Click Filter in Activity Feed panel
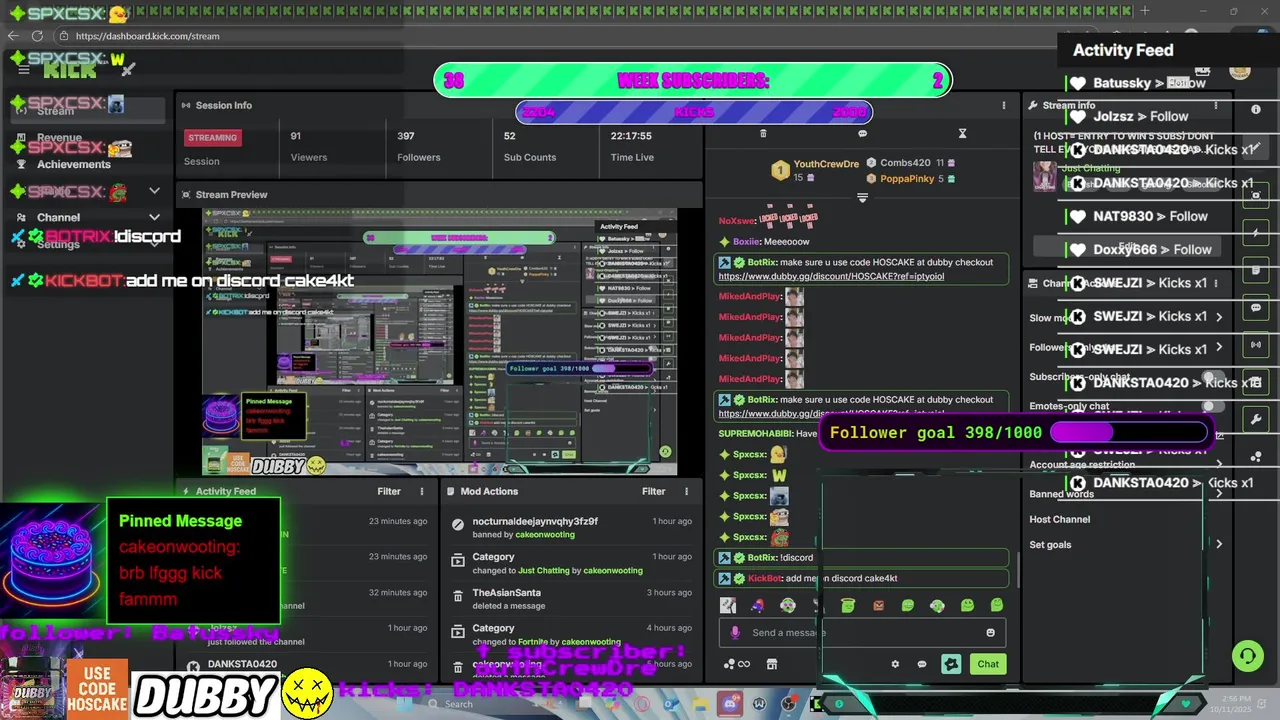Screen dimensions: 1280x720 click(389, 491)
